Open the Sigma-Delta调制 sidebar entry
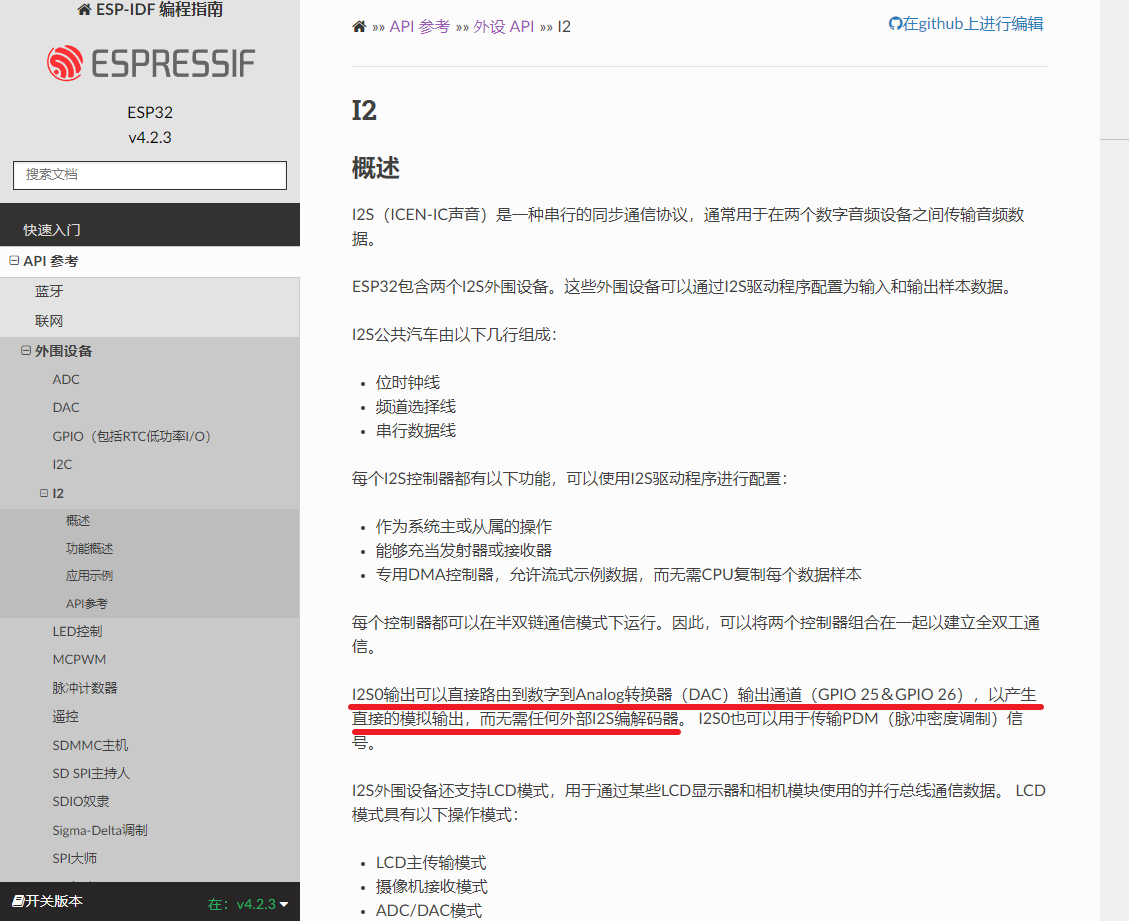Viewport: 1129px width, 921px height. tap(99, 830)
